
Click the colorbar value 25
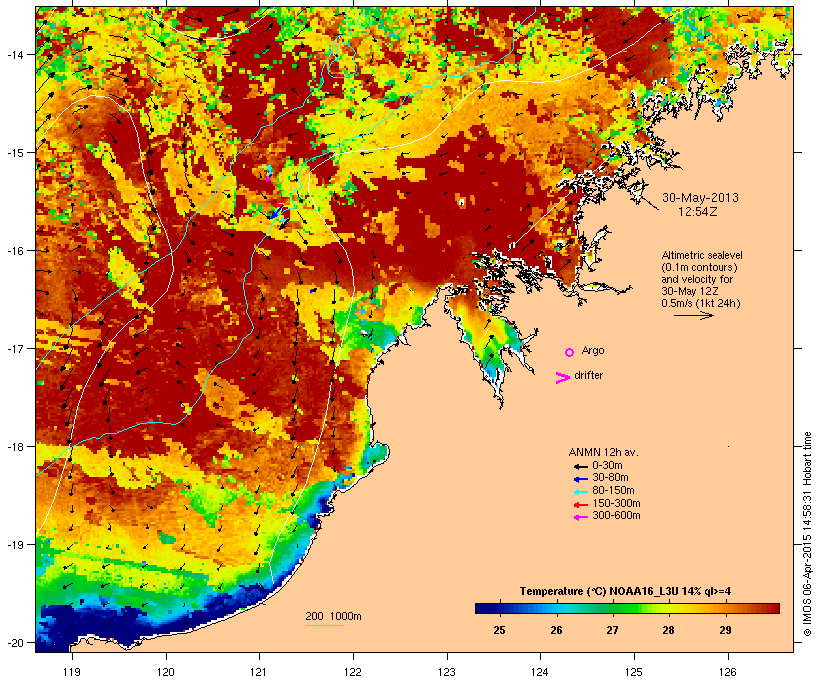499,630
